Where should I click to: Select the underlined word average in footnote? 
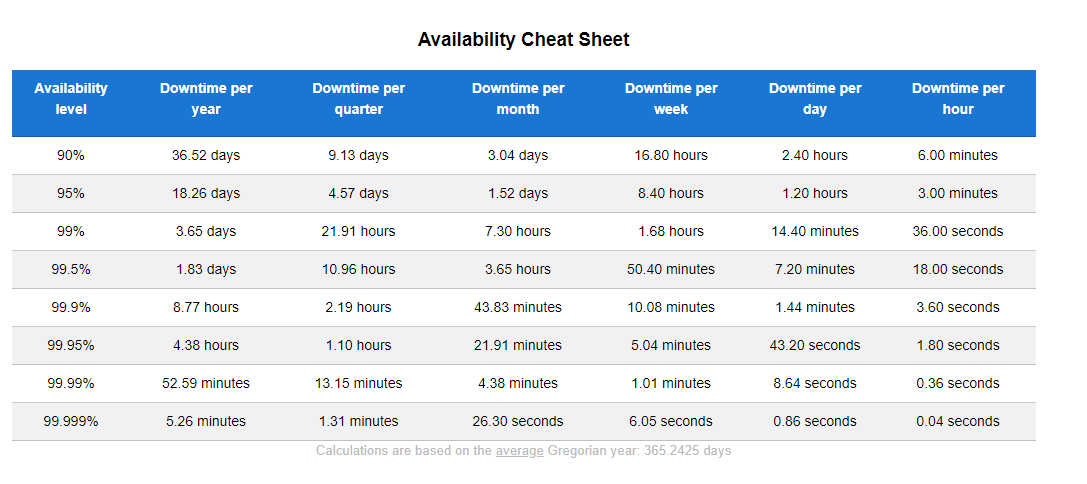tap(519, 451)
